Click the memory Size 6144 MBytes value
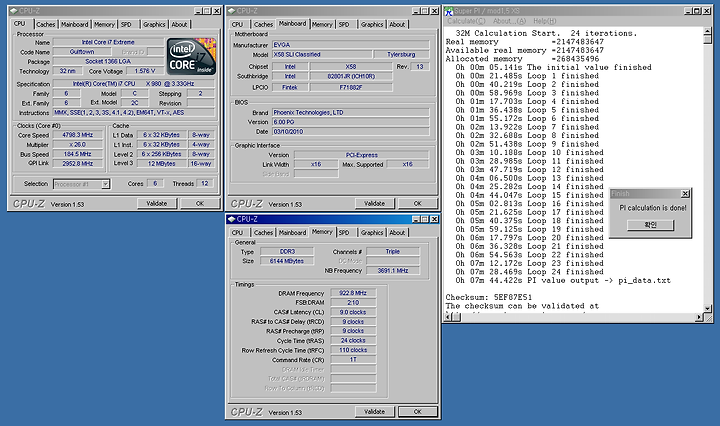Image resolution: width=720 pixels, height=426 pixels. coord(287,261)
